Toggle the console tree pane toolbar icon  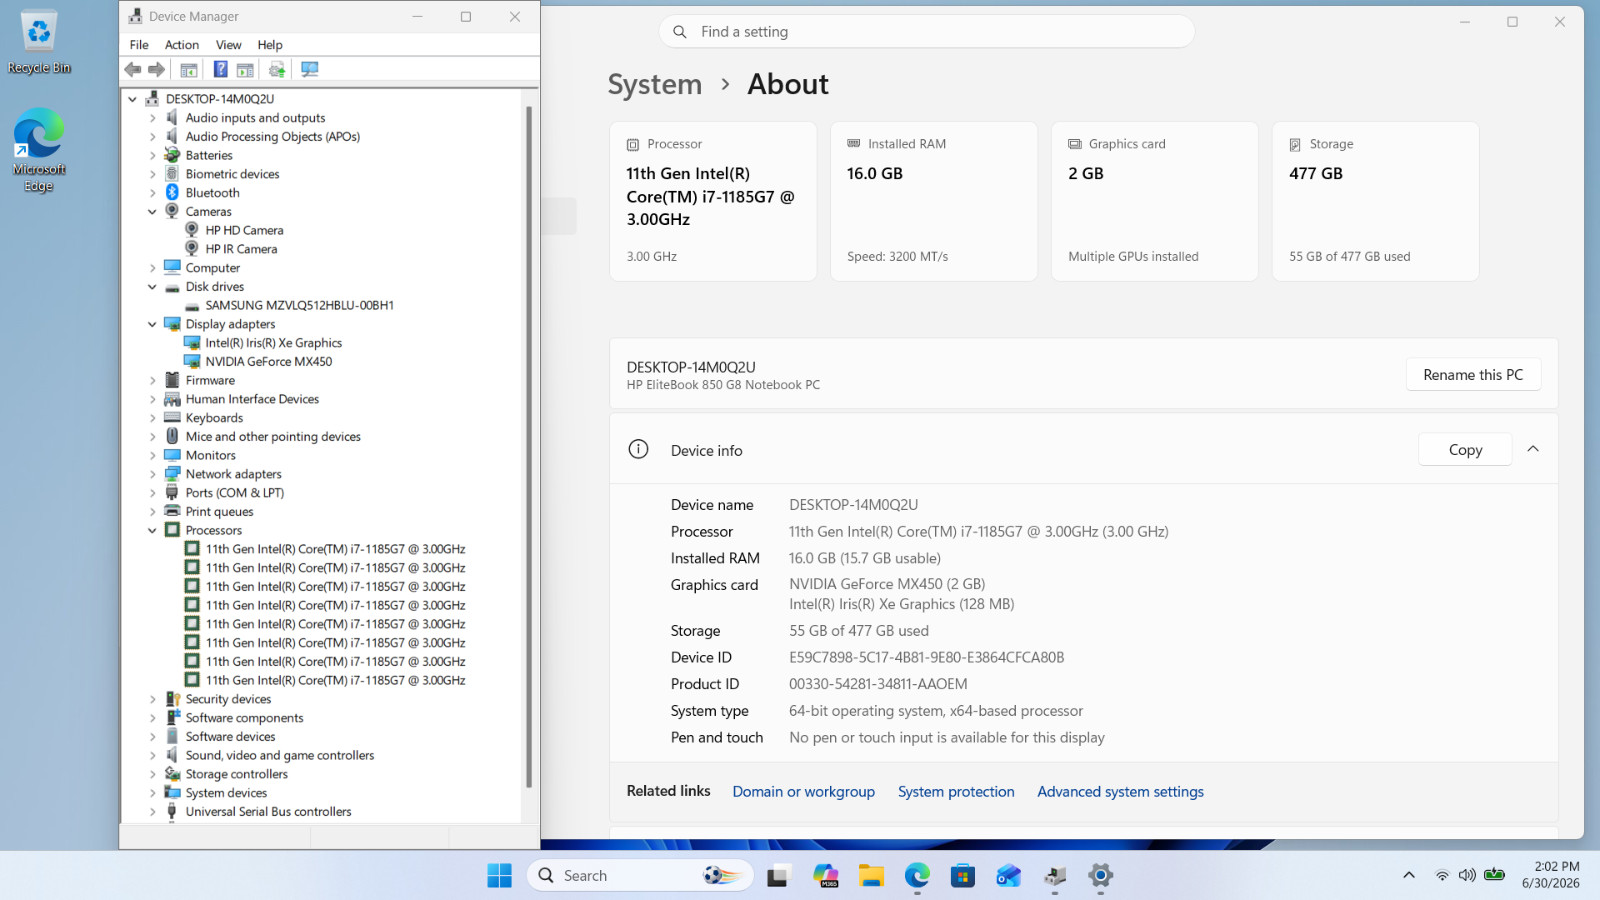pyautogui.click(x=188, y=69)
